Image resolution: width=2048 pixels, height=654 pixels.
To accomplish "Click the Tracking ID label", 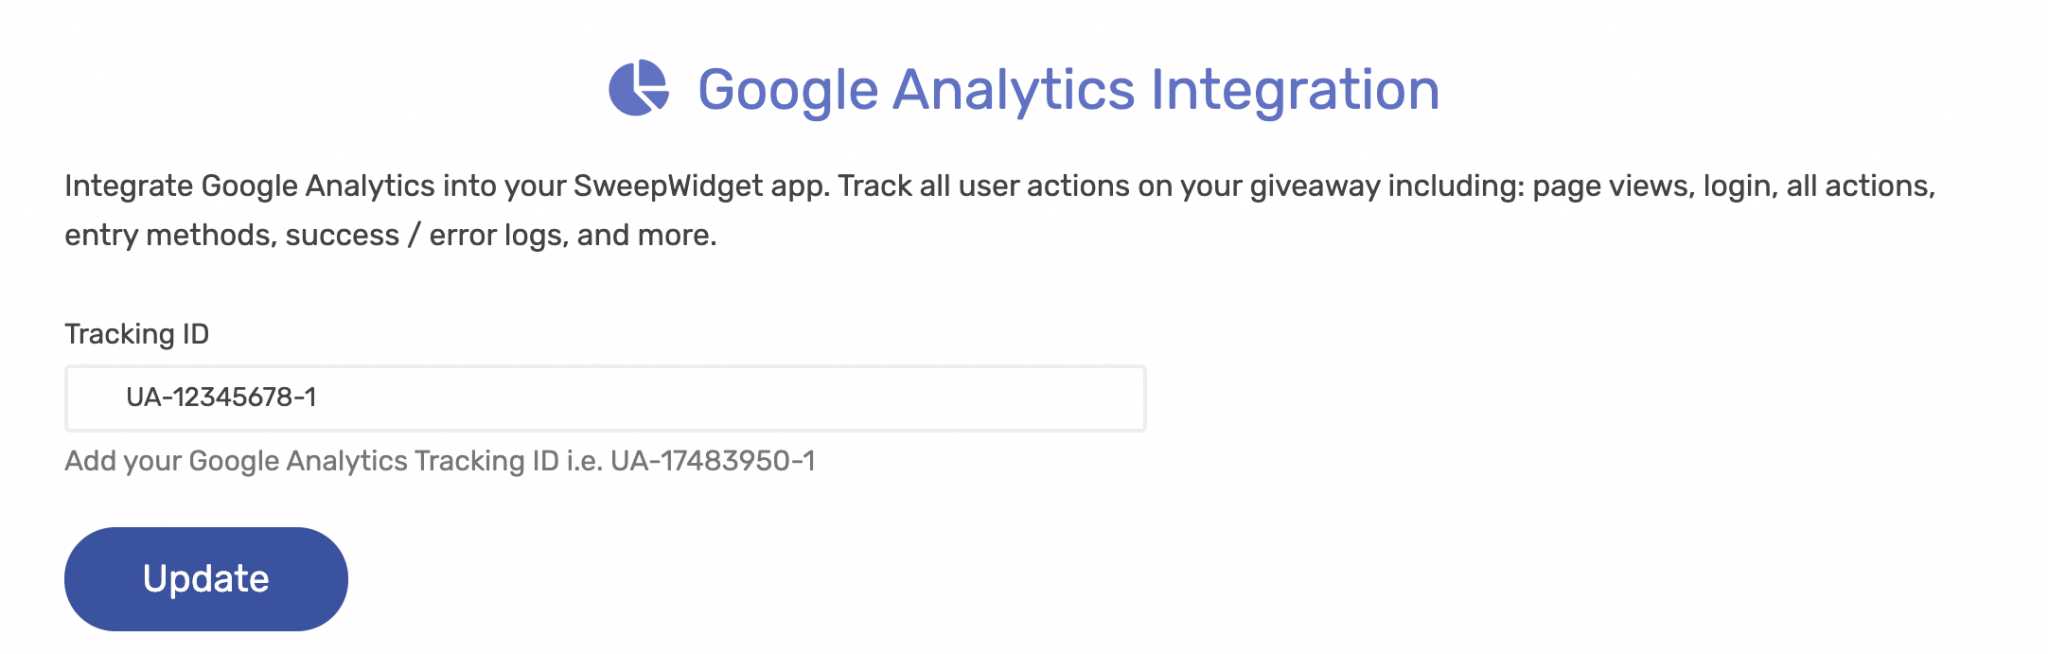I will (137, 334).
